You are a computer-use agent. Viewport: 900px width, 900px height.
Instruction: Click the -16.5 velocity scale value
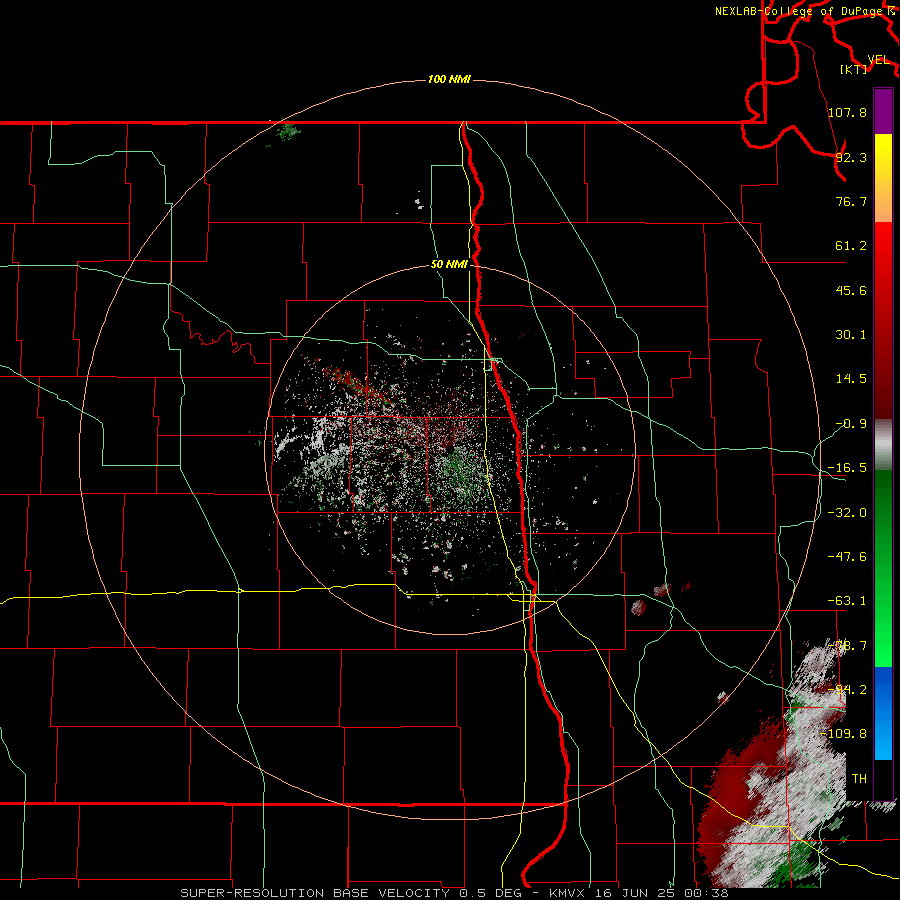pyautogui.click(x=847, y=468)
